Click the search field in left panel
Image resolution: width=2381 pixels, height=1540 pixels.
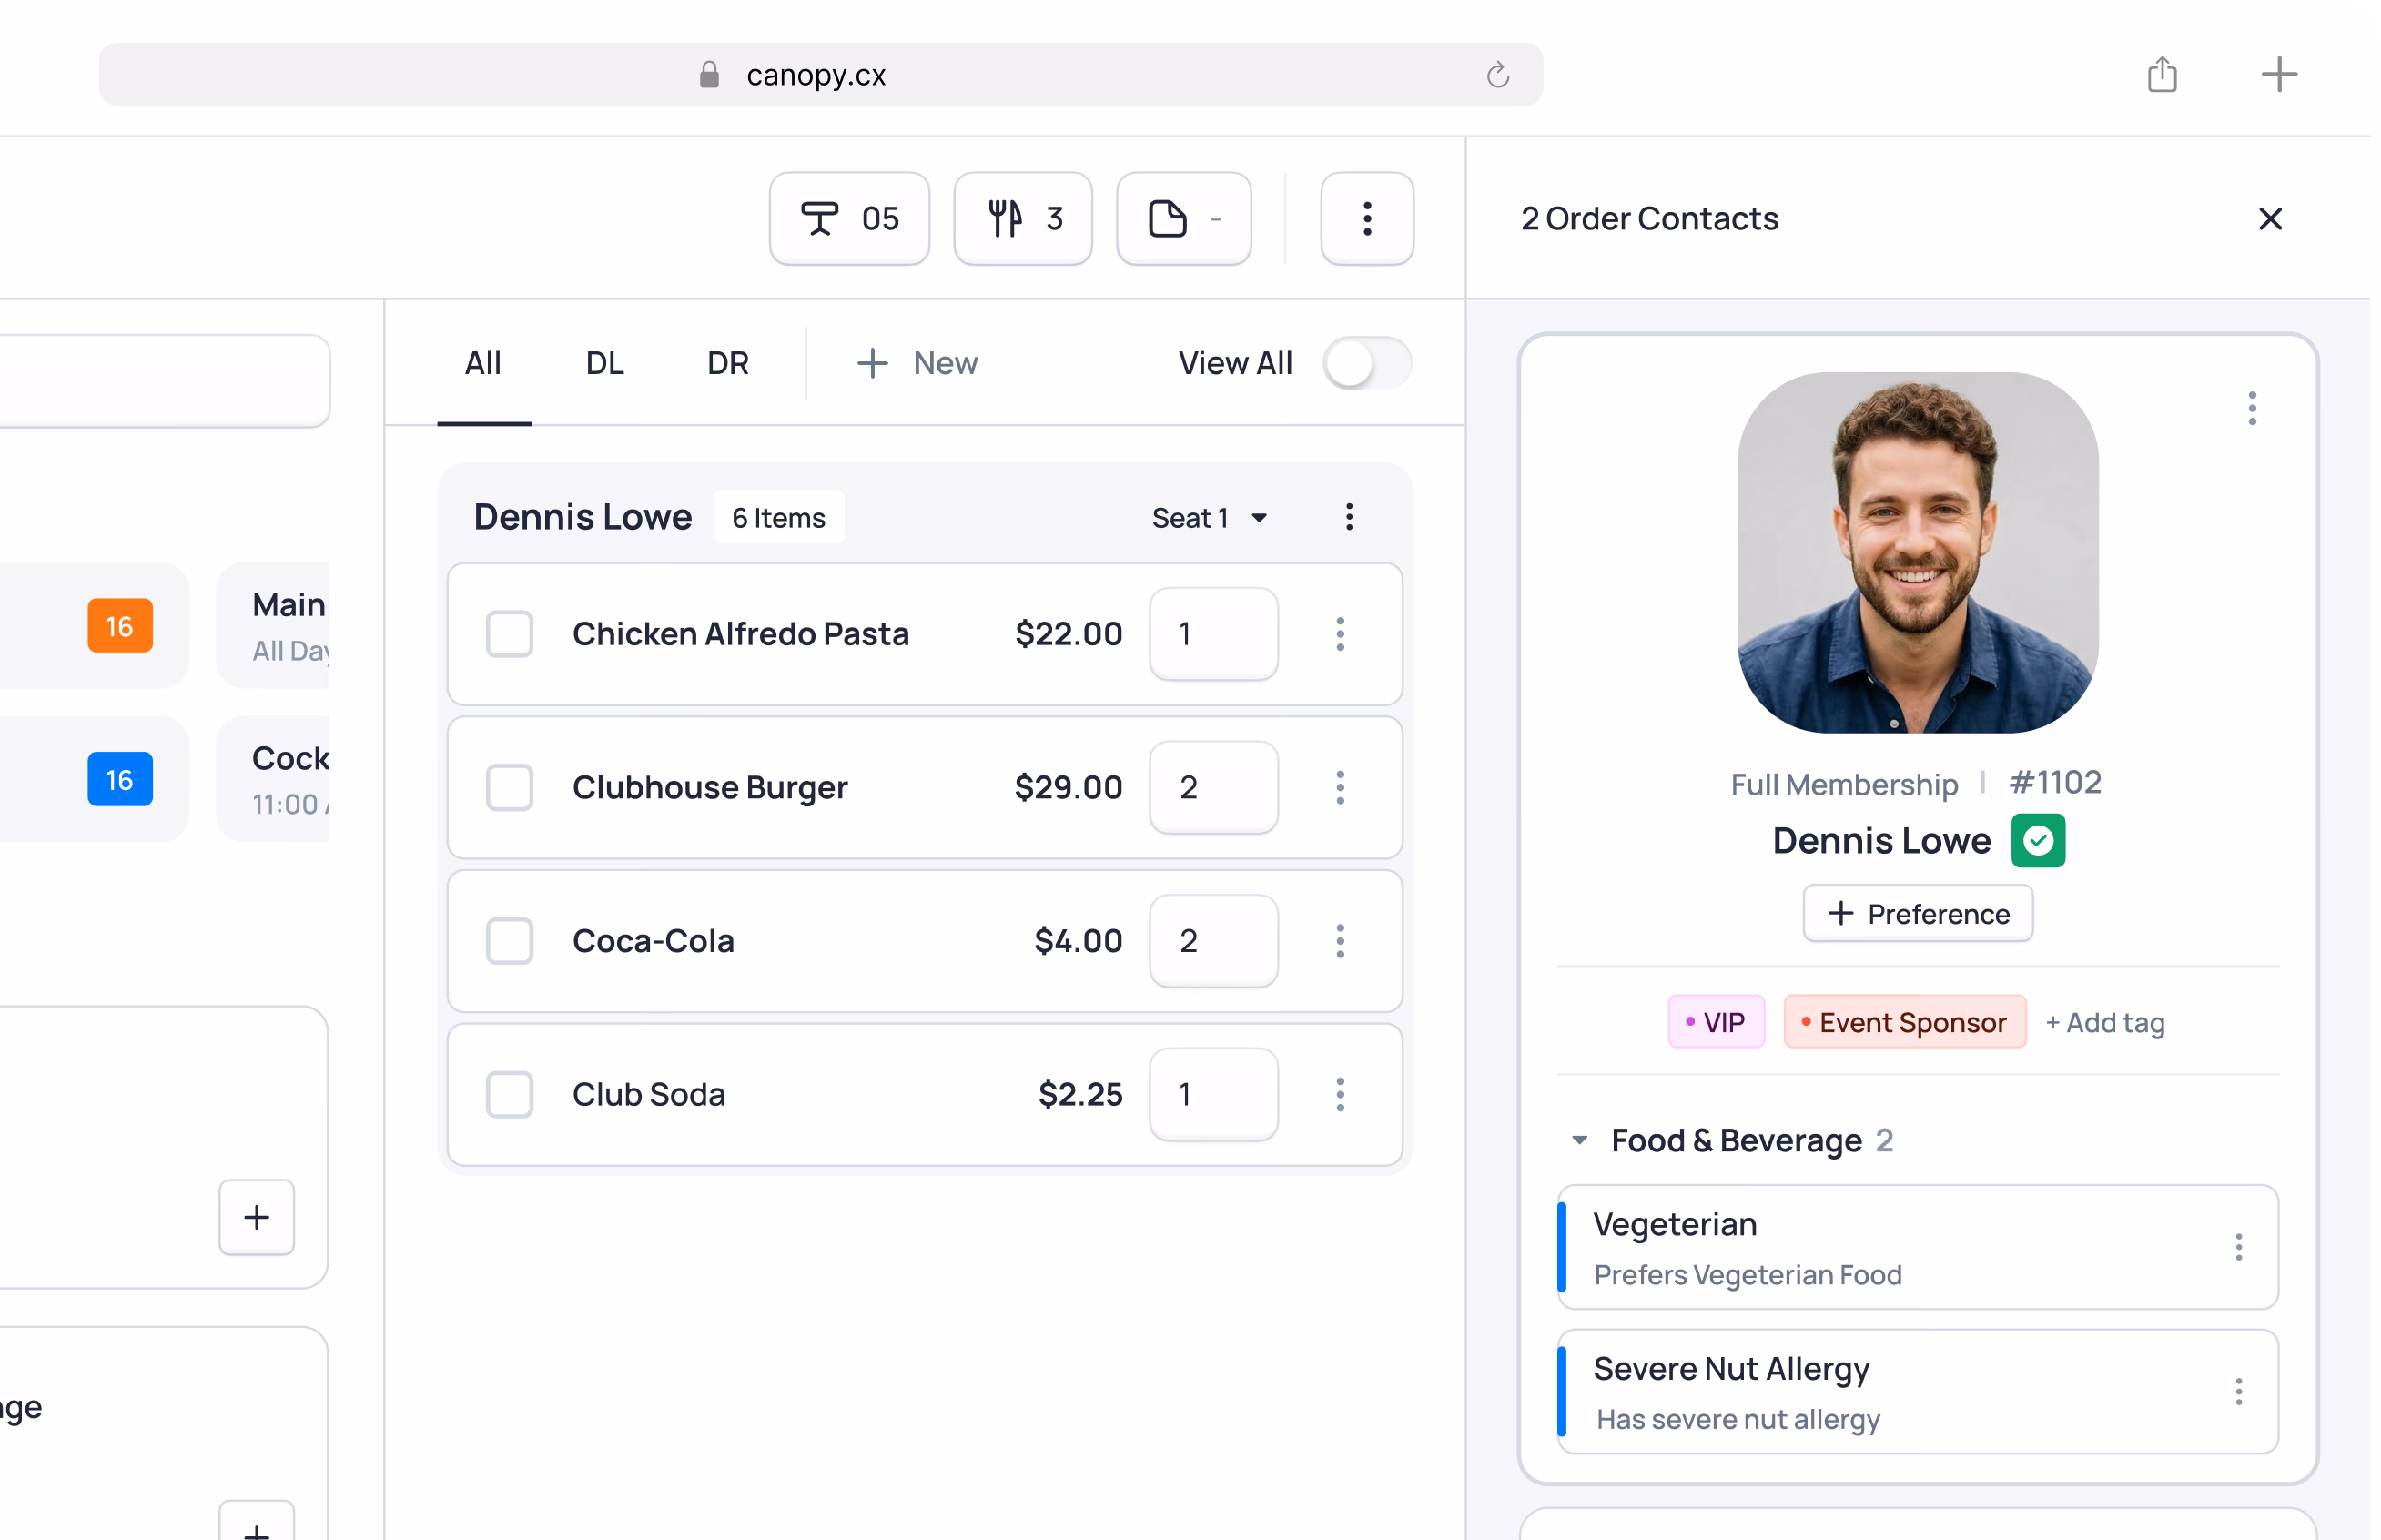tap(165, 381)
